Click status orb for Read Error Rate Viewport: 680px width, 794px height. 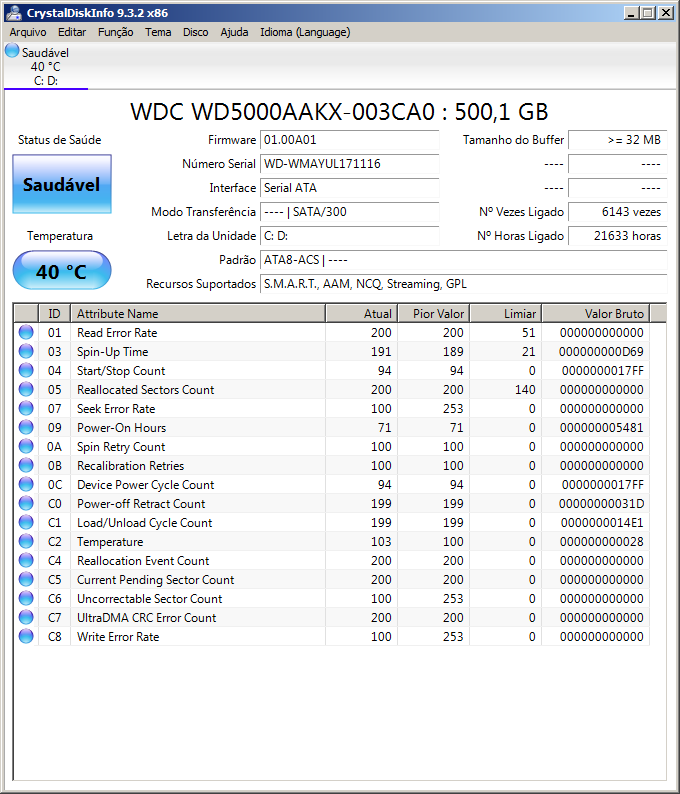click(26, 332)
